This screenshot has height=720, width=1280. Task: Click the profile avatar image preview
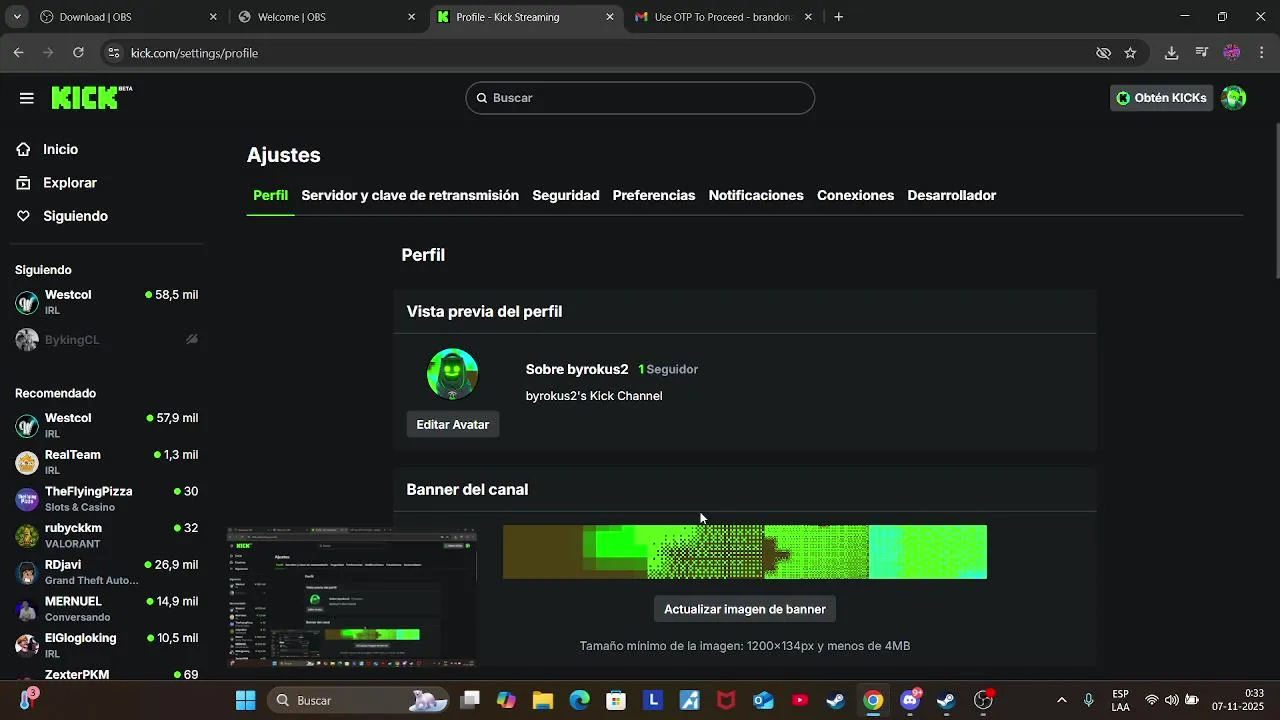[452, 374]
